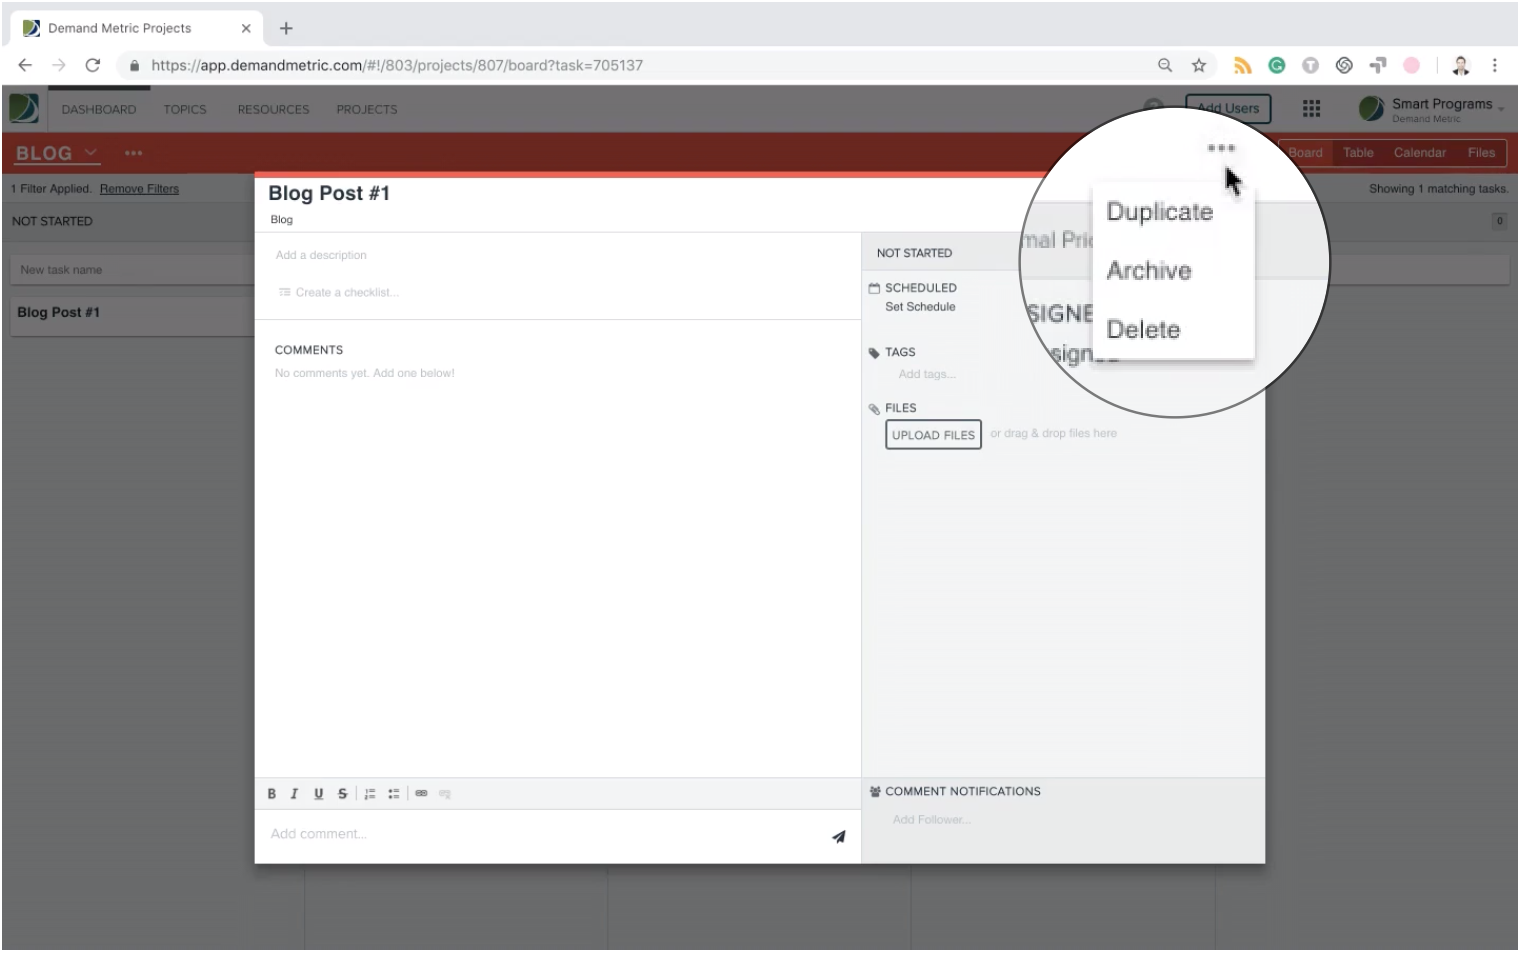Click Set Schedule under Scheduled
Viewport: 1518px width, 954px height.
click(x=920, y=307)
